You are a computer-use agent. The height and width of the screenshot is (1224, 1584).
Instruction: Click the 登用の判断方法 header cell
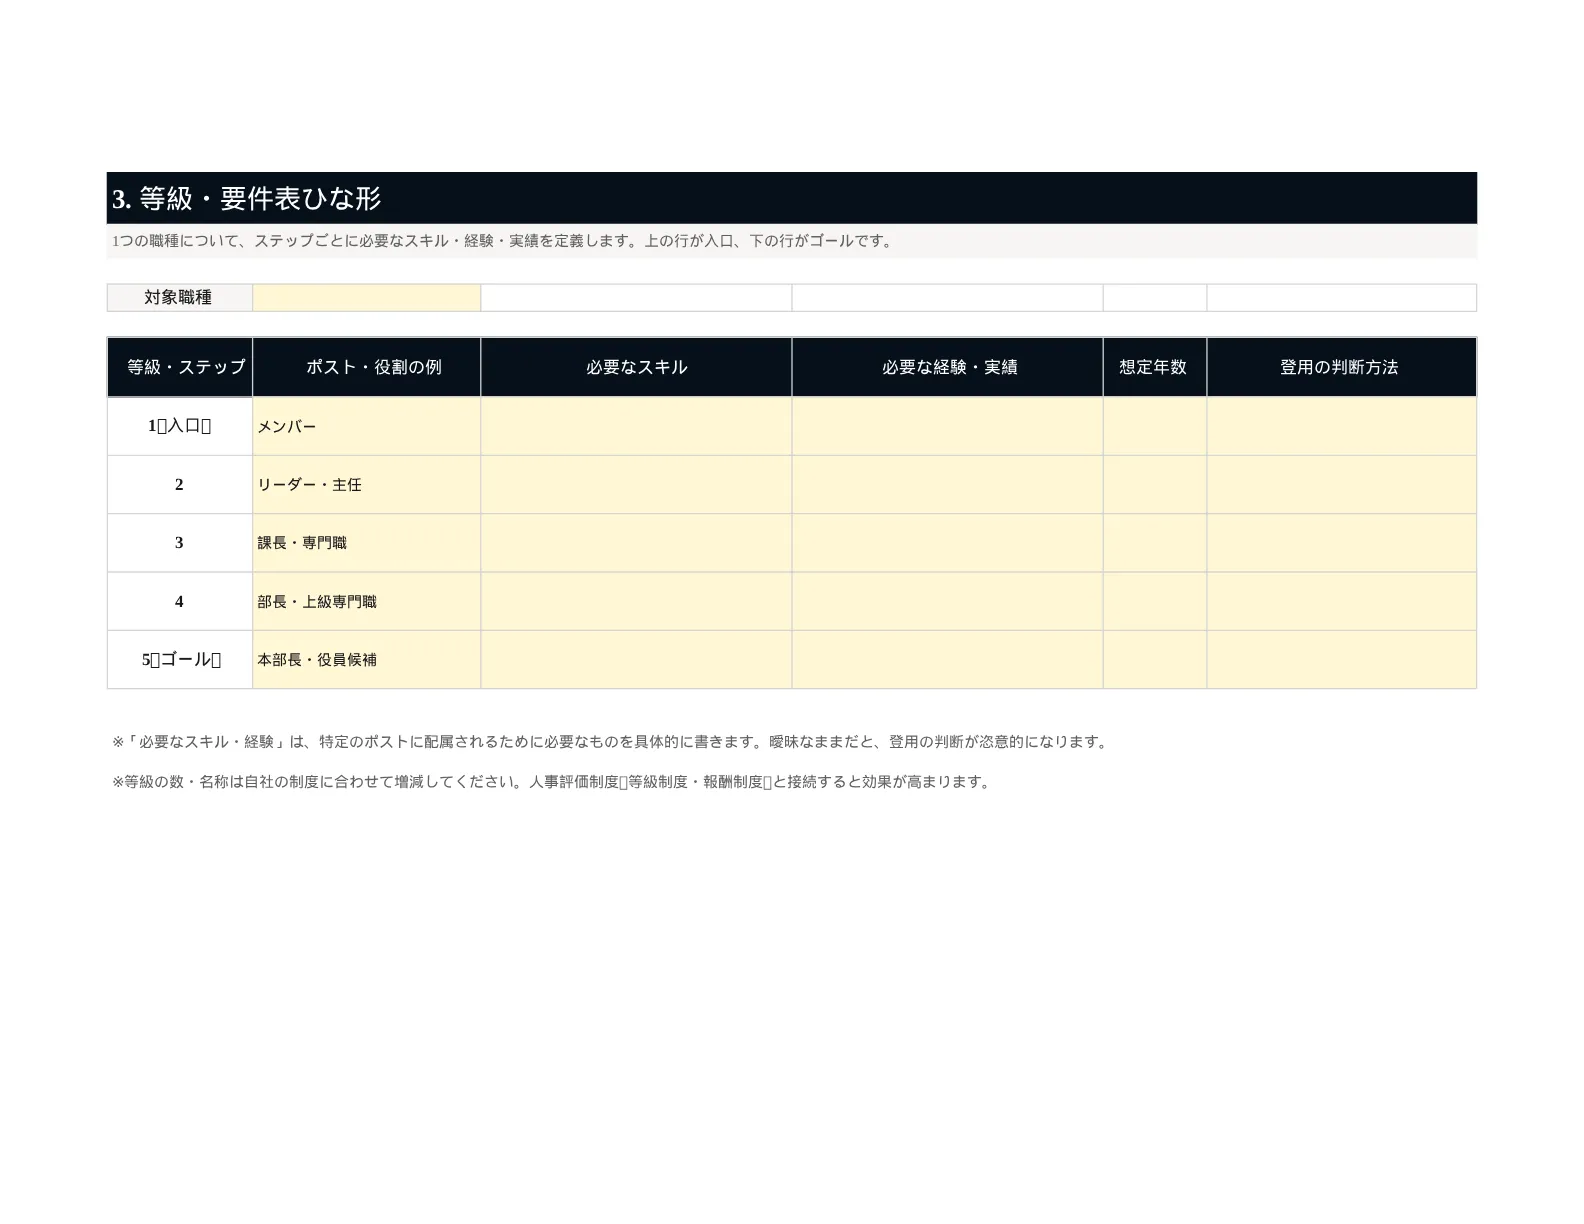pyautogui.click(x=1341, y=367)
